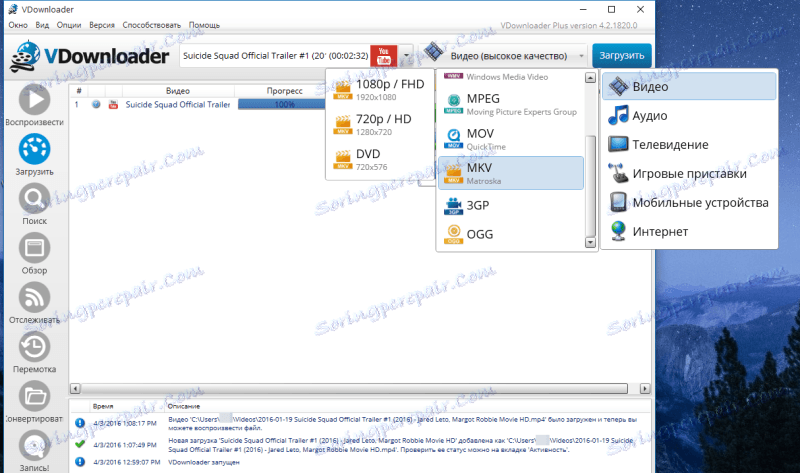Open the Окно menu
The image size is (800, 473).
pos(18,25)
